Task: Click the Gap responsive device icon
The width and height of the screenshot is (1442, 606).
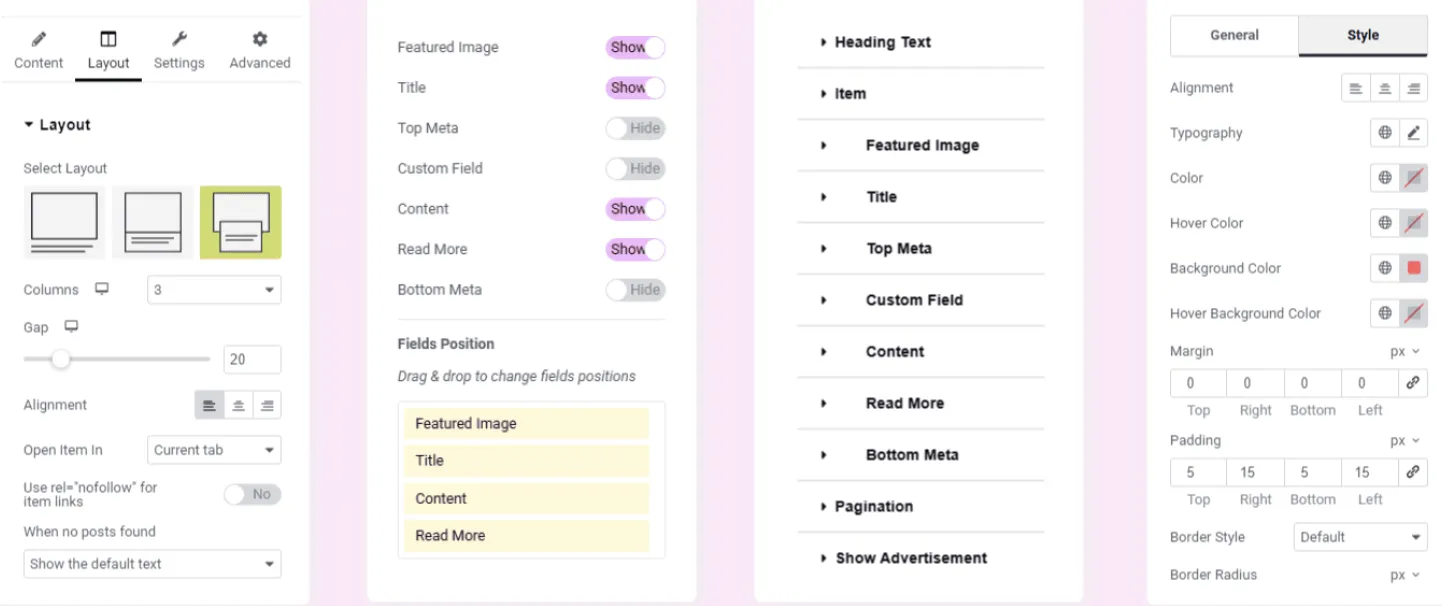Action: tap(71, 327)
